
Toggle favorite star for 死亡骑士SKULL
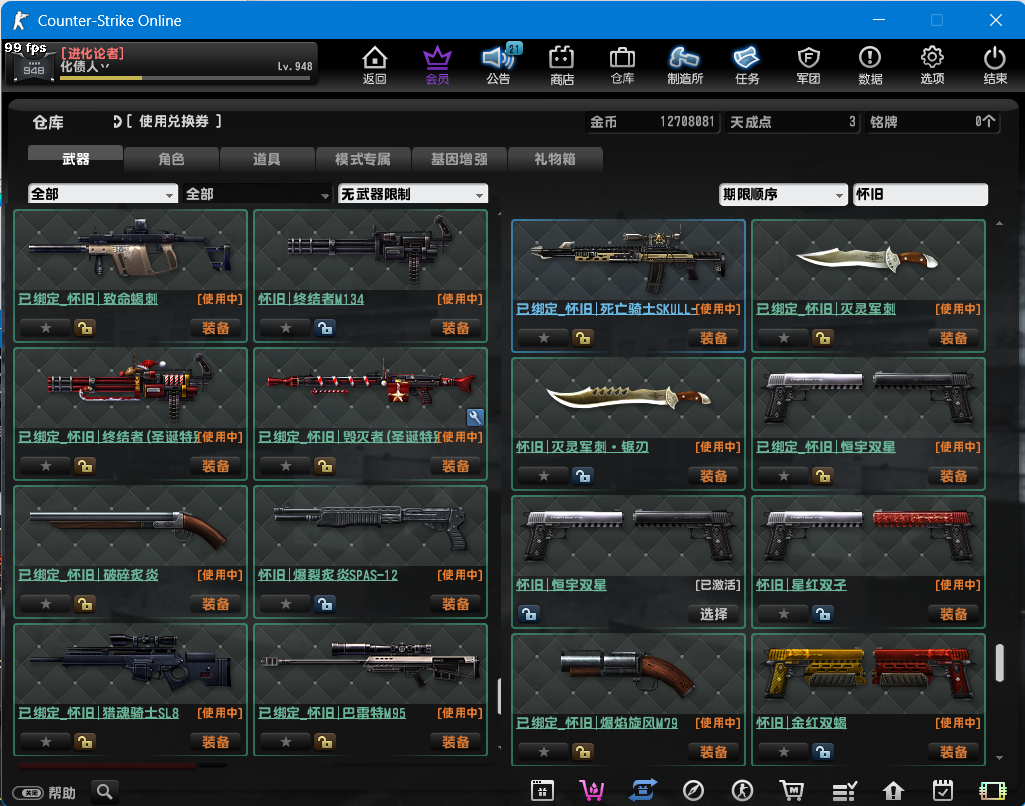(544, 338)
